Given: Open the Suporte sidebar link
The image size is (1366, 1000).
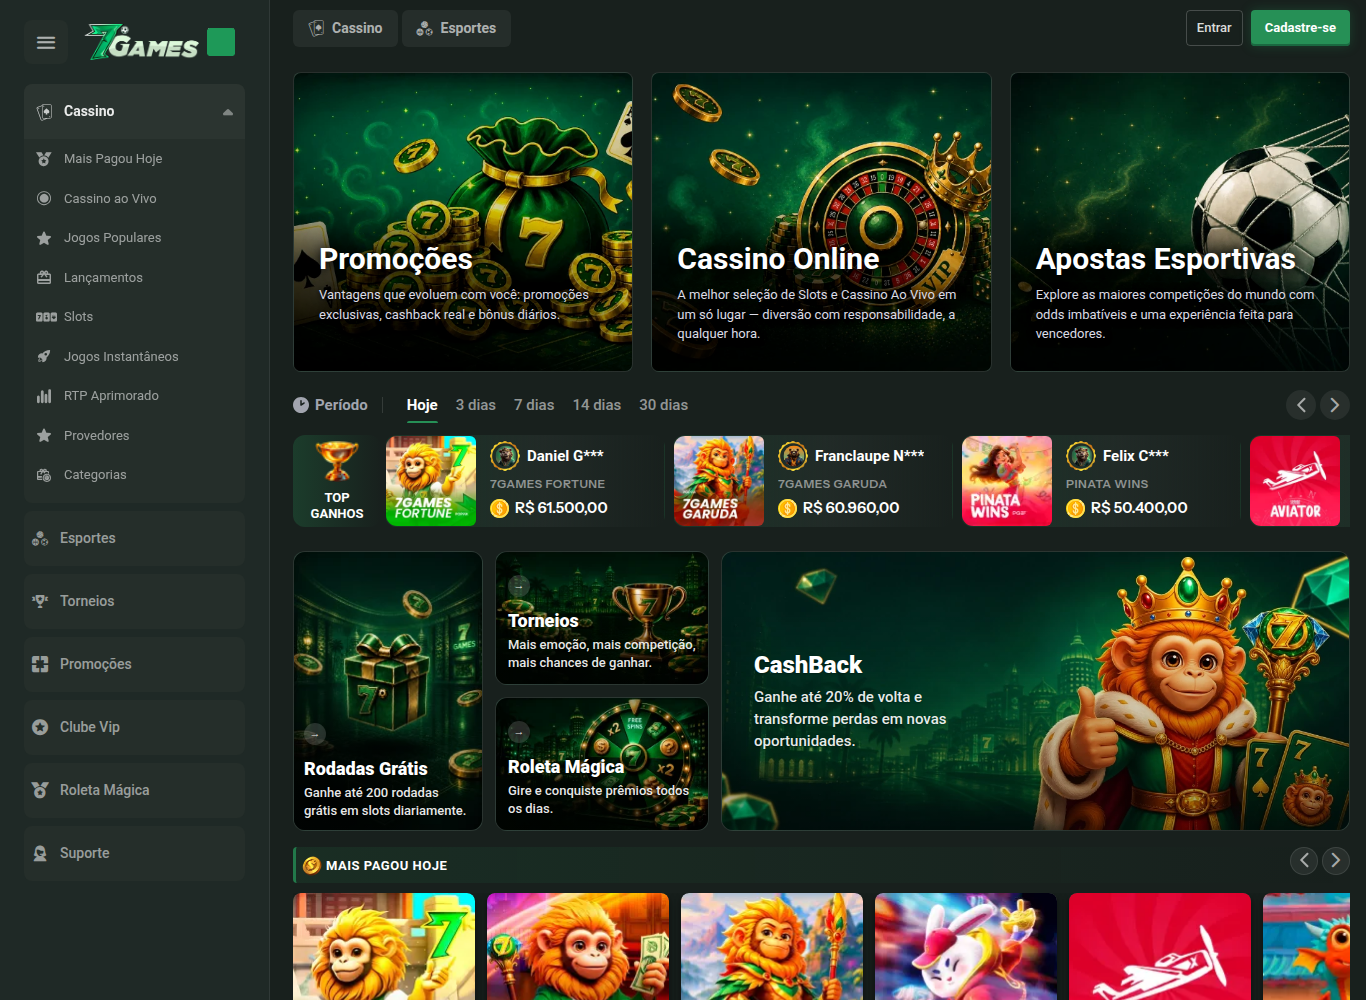Looking at the screenshot, I should coord(134,853).
